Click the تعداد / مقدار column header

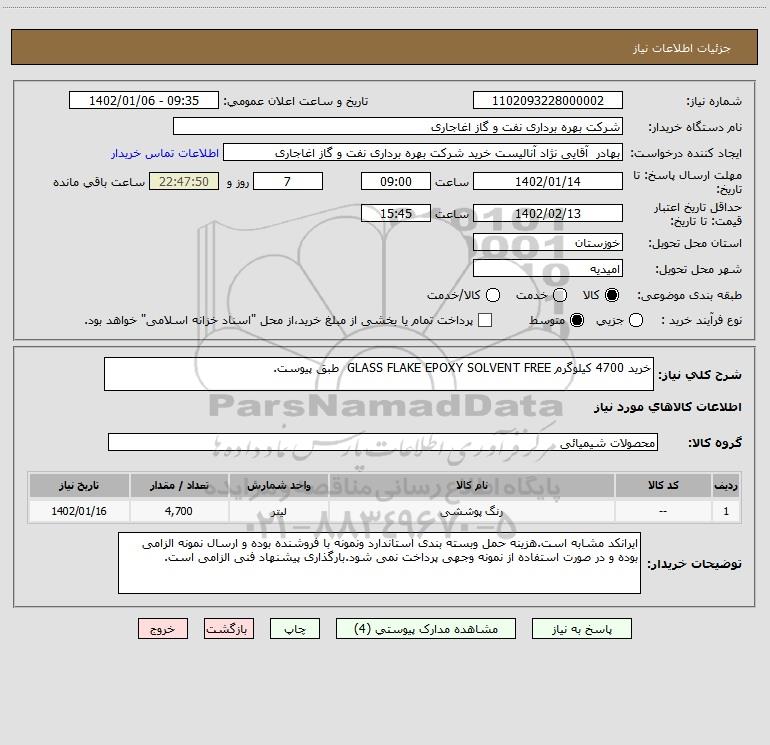(x=179, y=485)
